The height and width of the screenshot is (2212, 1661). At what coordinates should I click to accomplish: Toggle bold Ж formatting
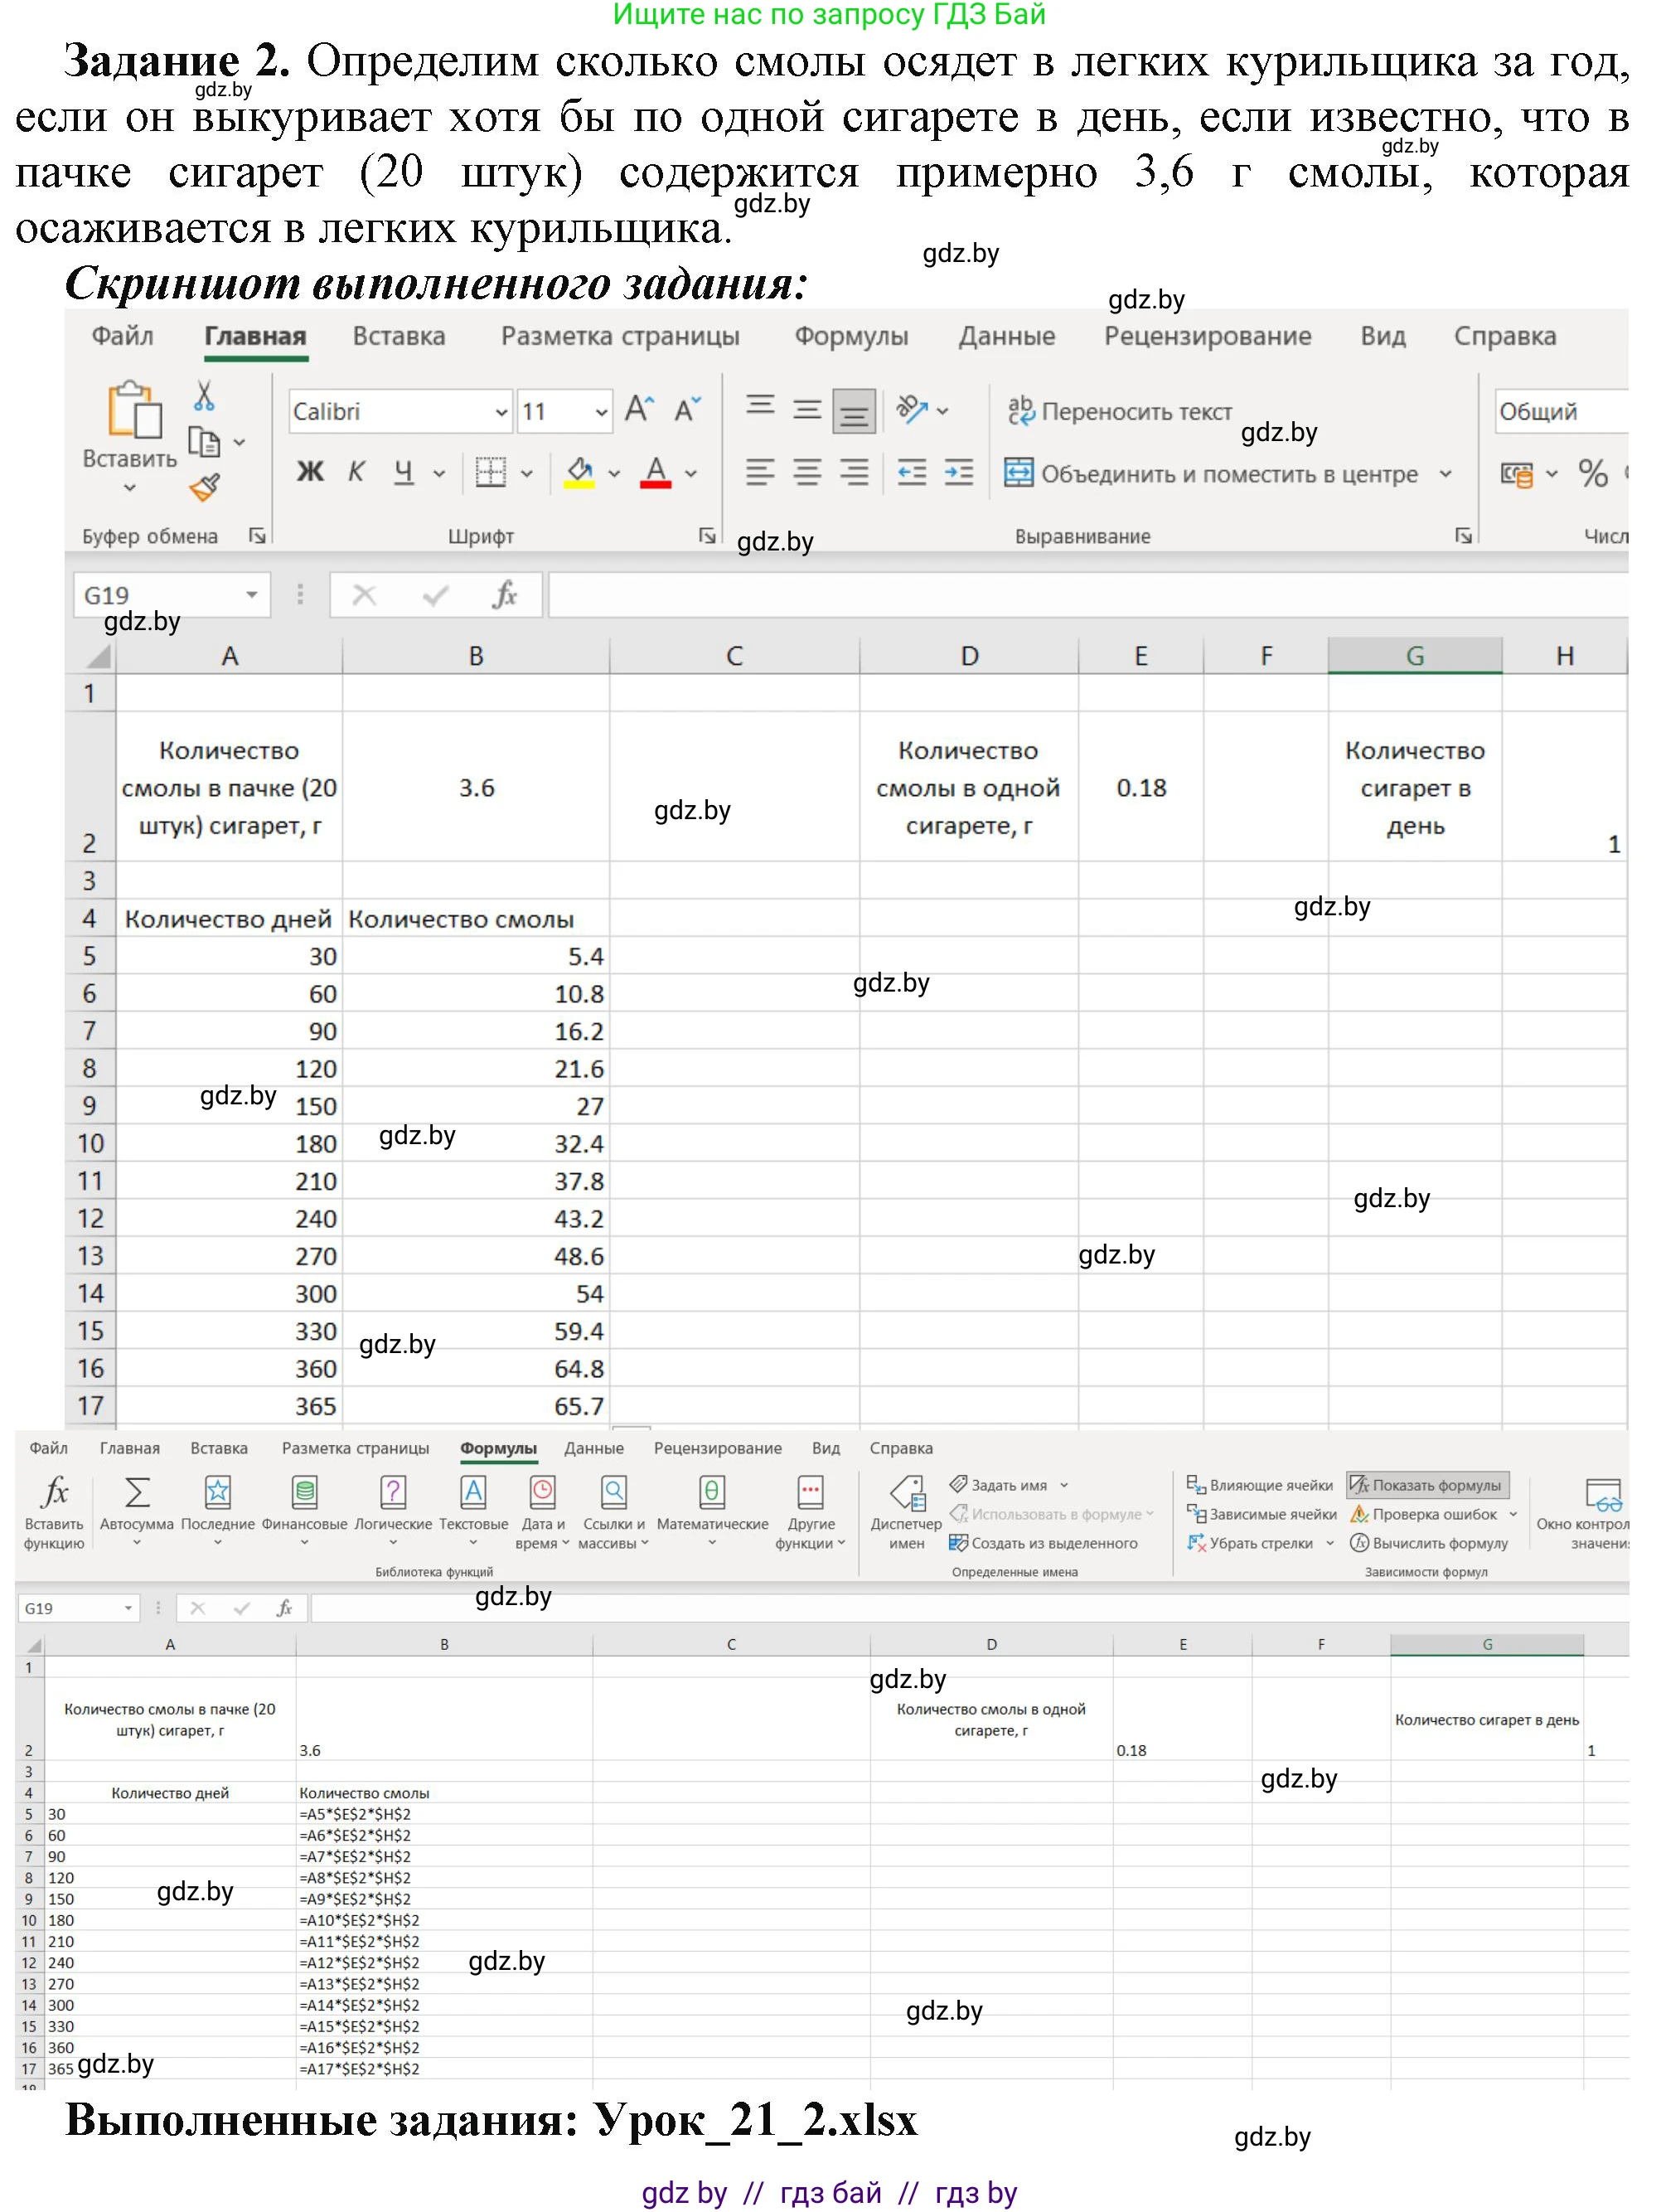tap(310, 472)
